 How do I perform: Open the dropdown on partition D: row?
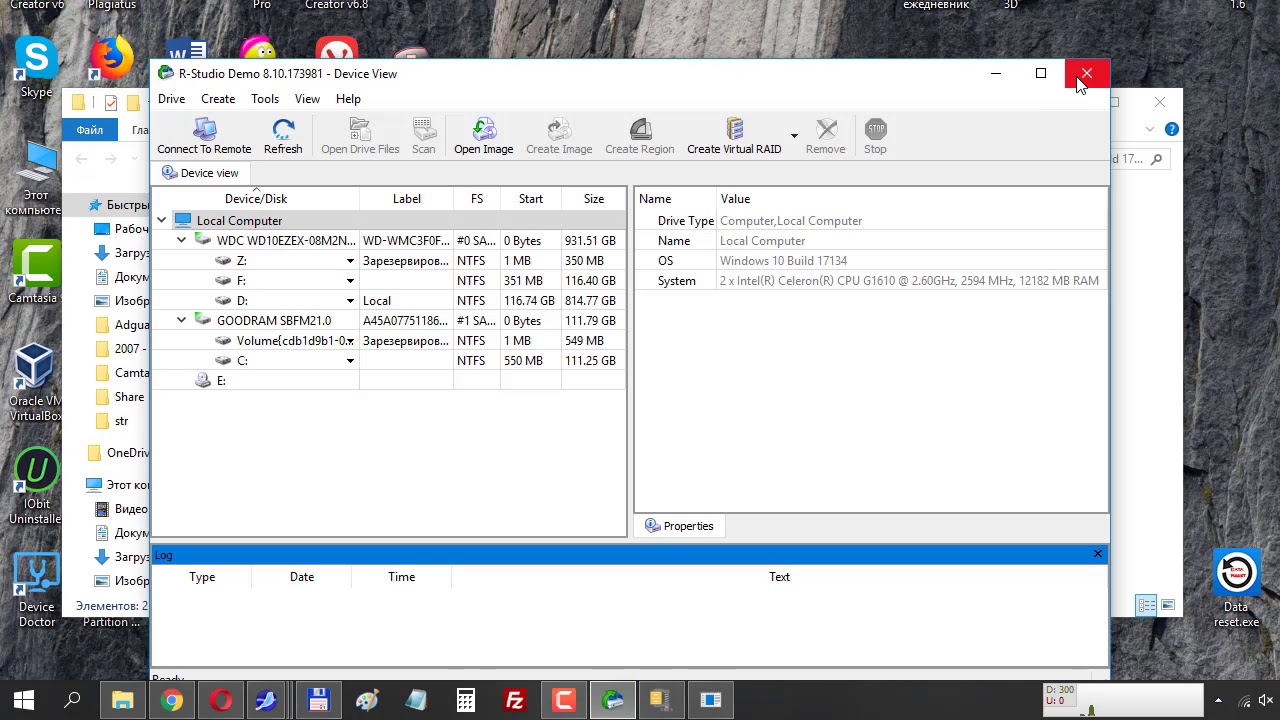pyautogui.click(x=350, y=301)
